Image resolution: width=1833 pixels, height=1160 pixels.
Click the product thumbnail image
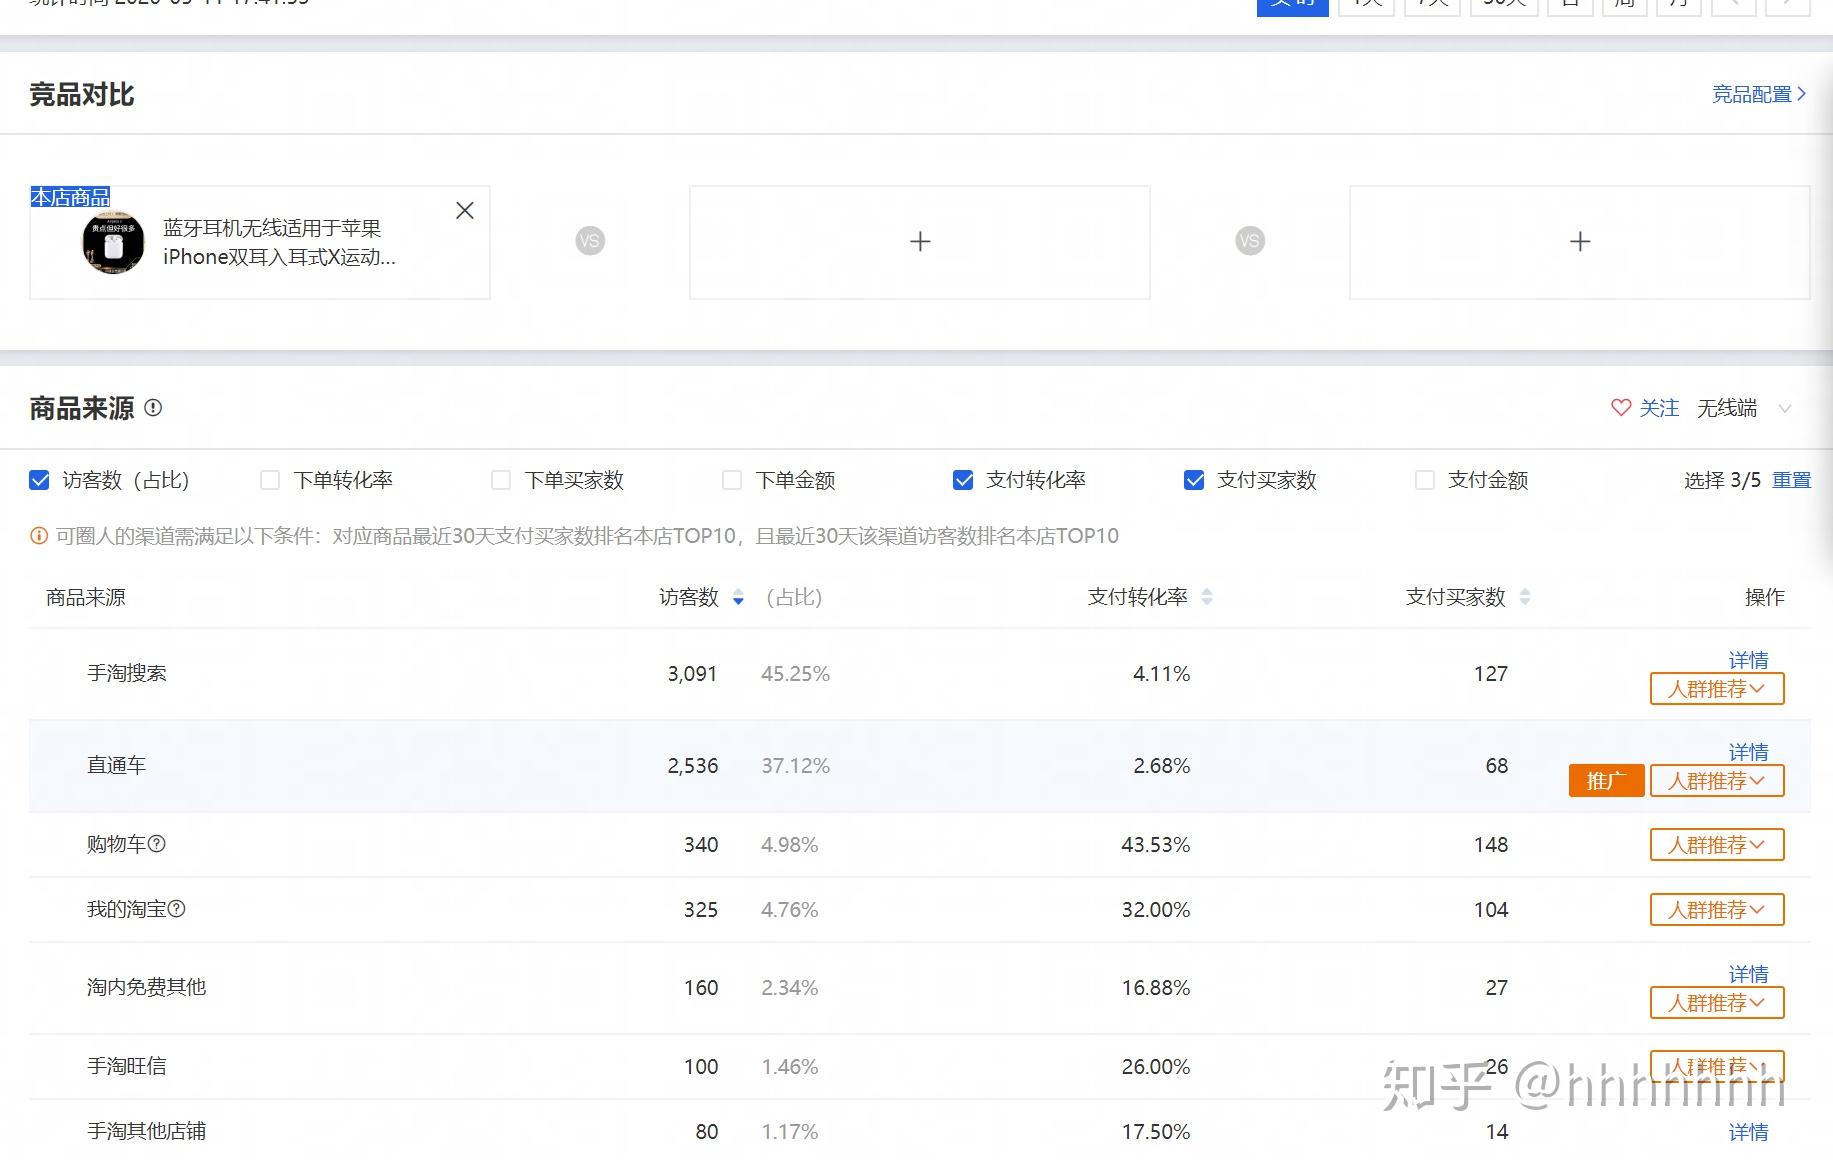113,242
